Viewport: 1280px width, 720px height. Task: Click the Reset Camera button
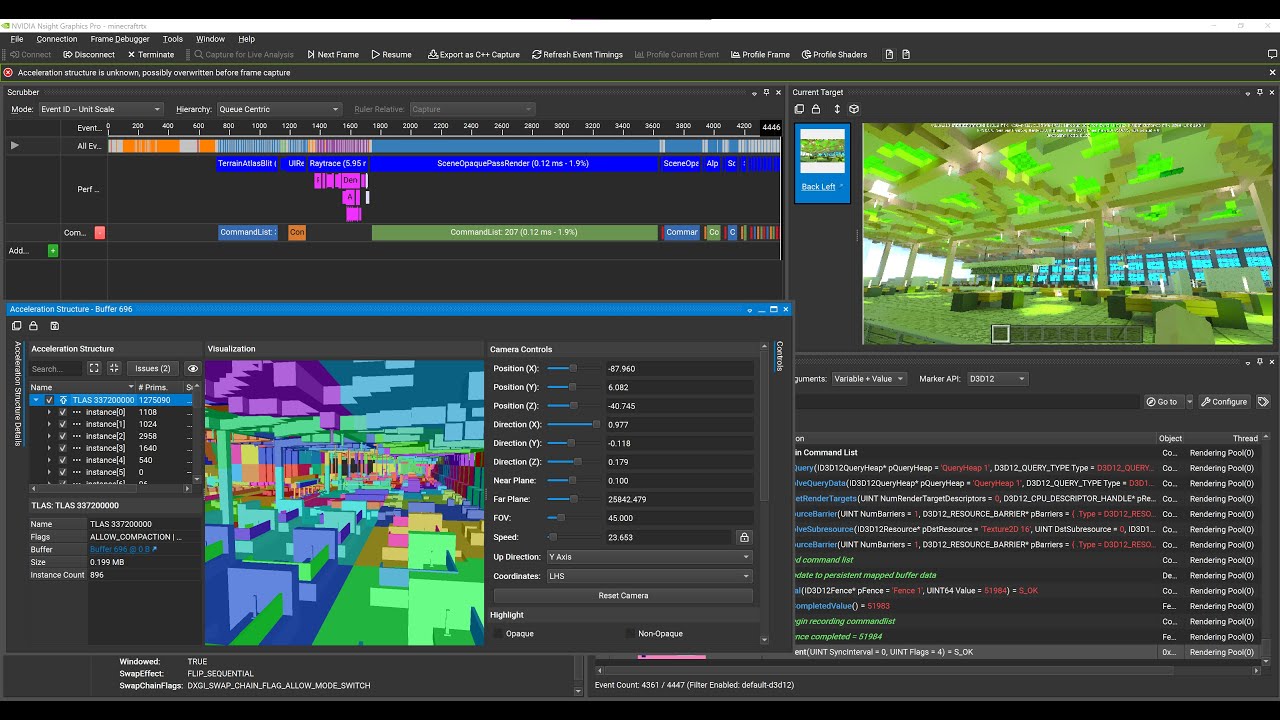[x=623, y=595]
